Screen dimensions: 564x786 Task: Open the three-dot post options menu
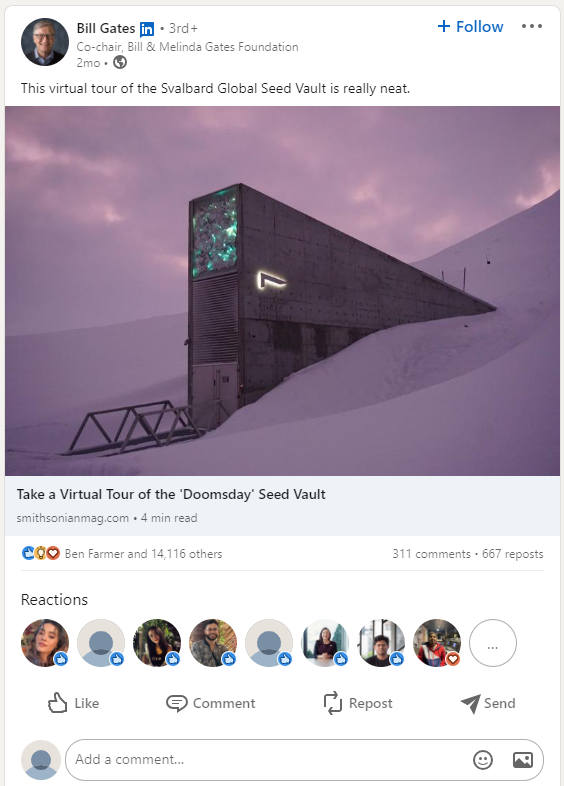pos(531,26)
